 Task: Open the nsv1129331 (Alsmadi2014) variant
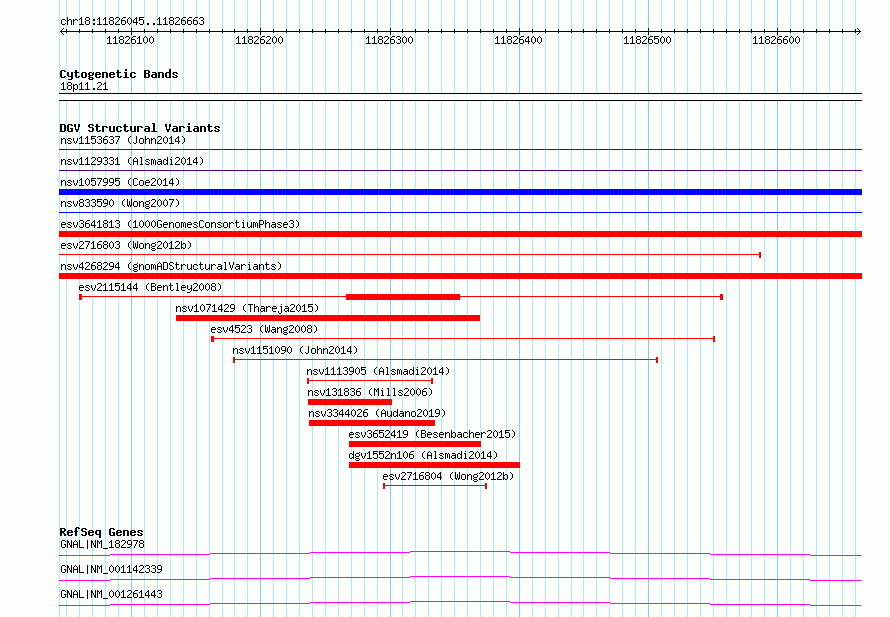[x=132, y=161]
